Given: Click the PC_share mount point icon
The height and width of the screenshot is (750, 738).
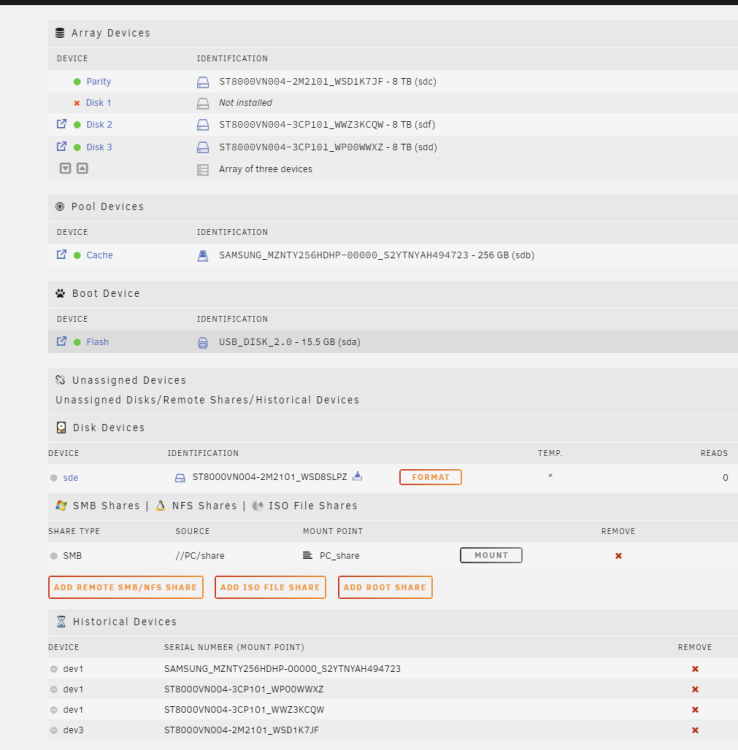Looking at the screenshot, I should (308, 555).
